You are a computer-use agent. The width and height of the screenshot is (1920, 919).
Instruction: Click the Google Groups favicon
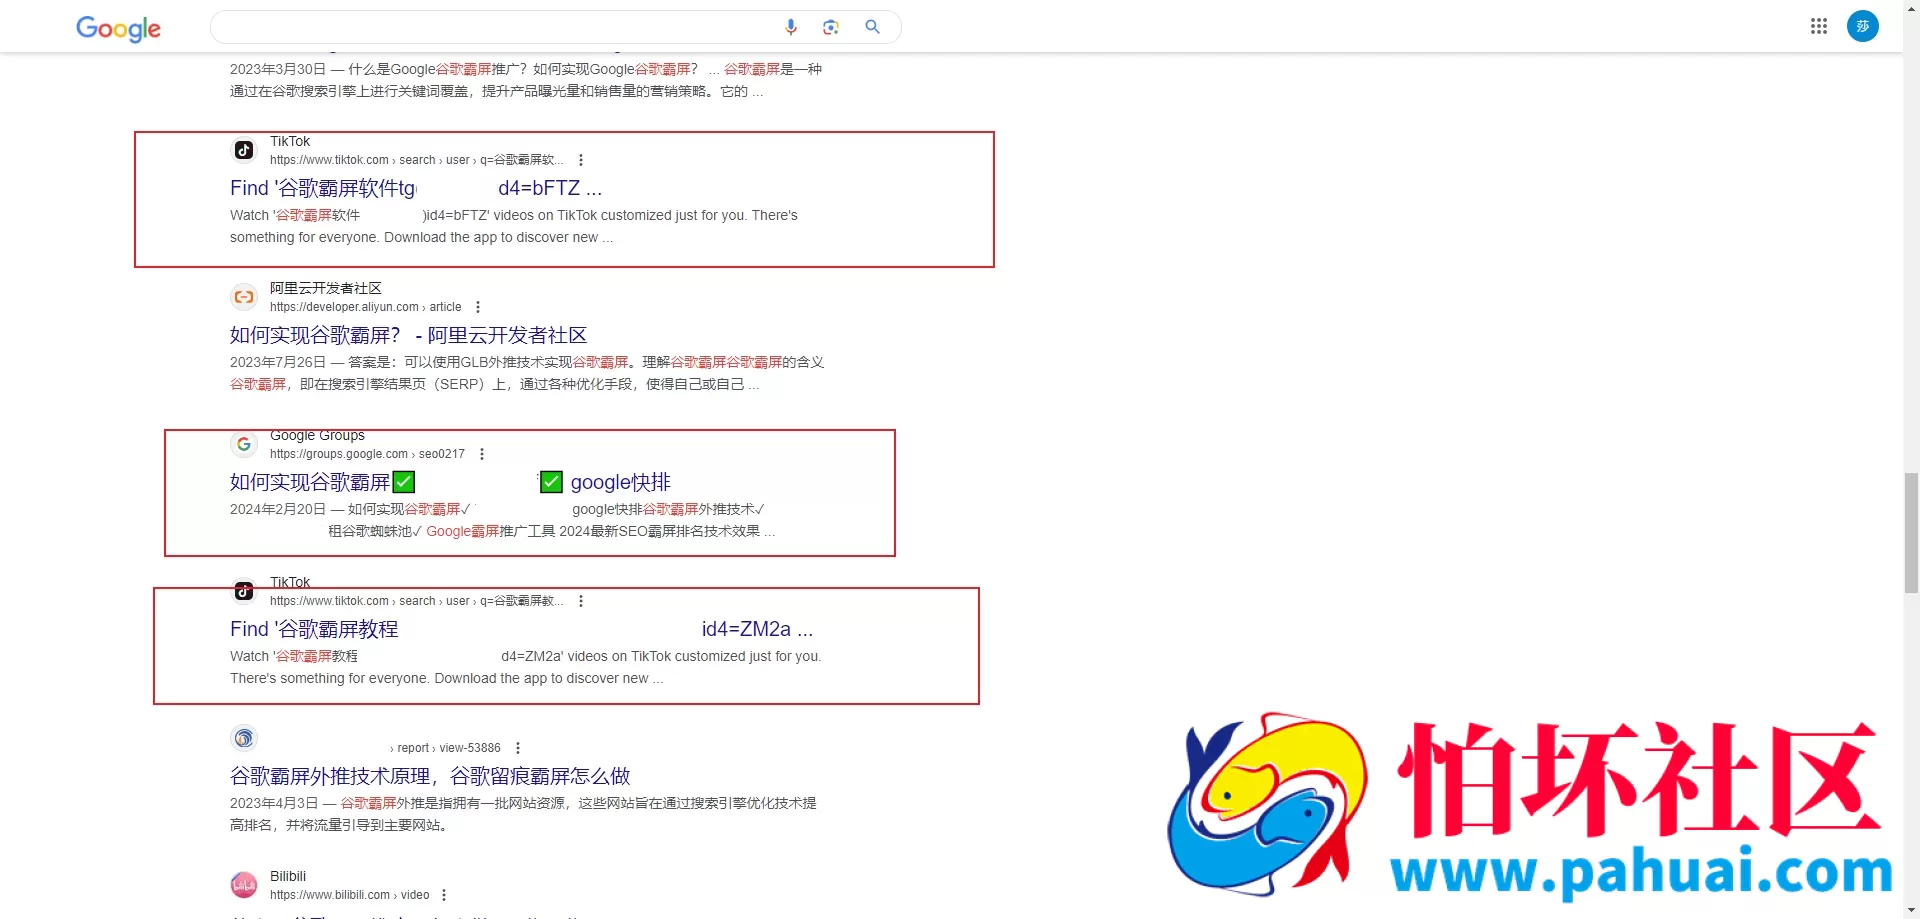click(243, 444)
